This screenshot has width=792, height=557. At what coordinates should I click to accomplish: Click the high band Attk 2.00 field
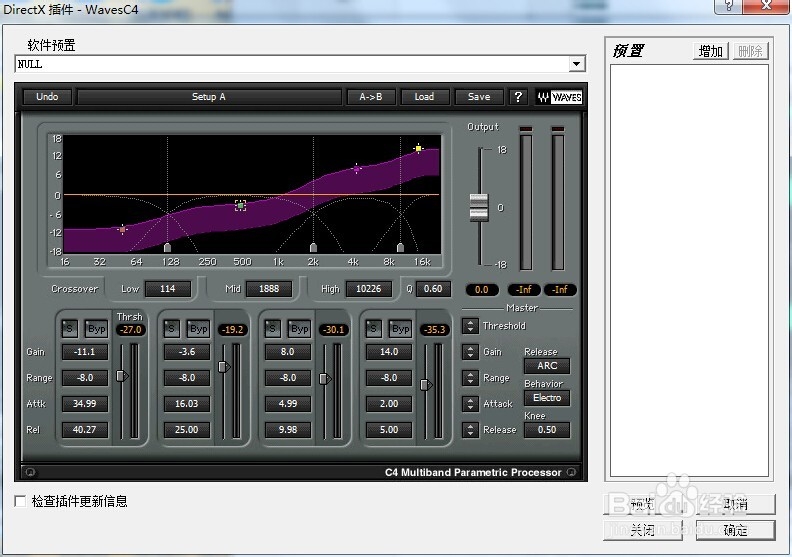(389, 403)
